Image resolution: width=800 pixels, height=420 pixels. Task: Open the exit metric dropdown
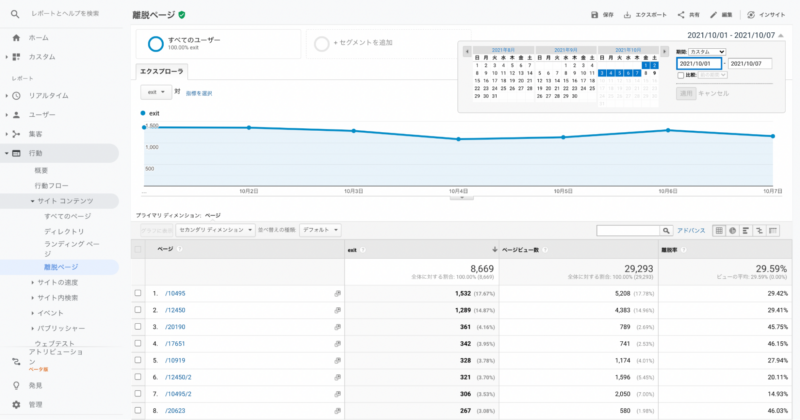[156, 92]
